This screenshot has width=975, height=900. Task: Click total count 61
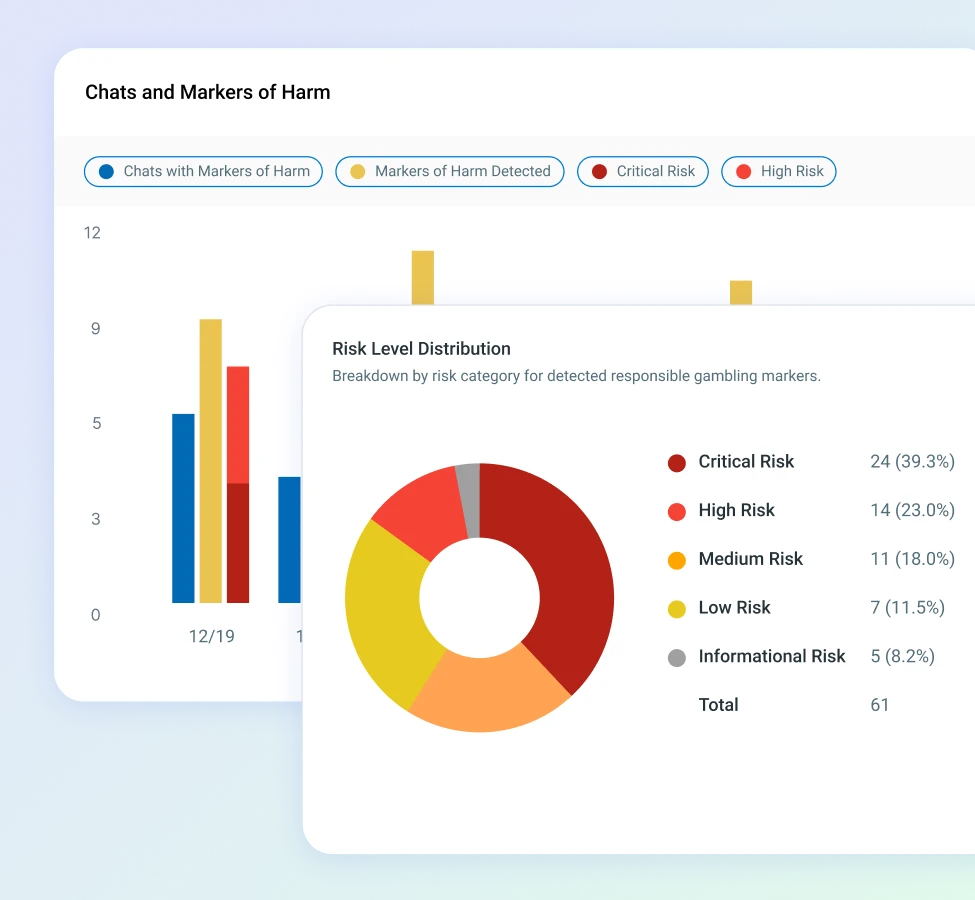coord(879,705)
